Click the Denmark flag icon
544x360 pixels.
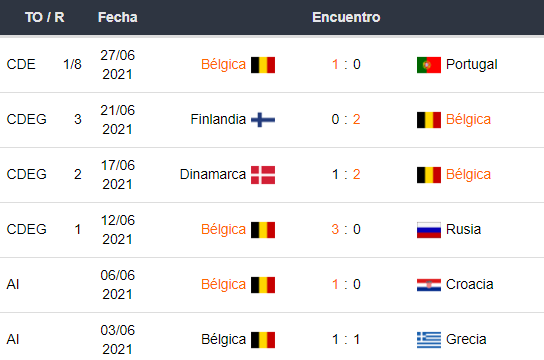tap(263, 175)
